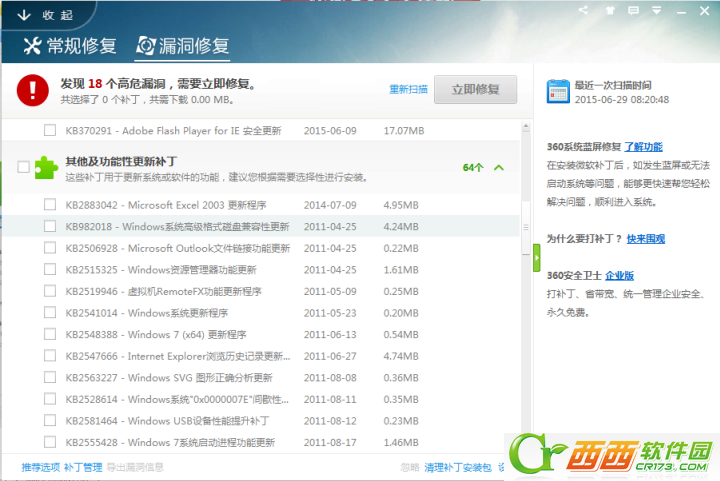Select all 其他及功能性更新补丁 checkbox
This screenshot has height=481, width=720.
[x=23, y=167]
